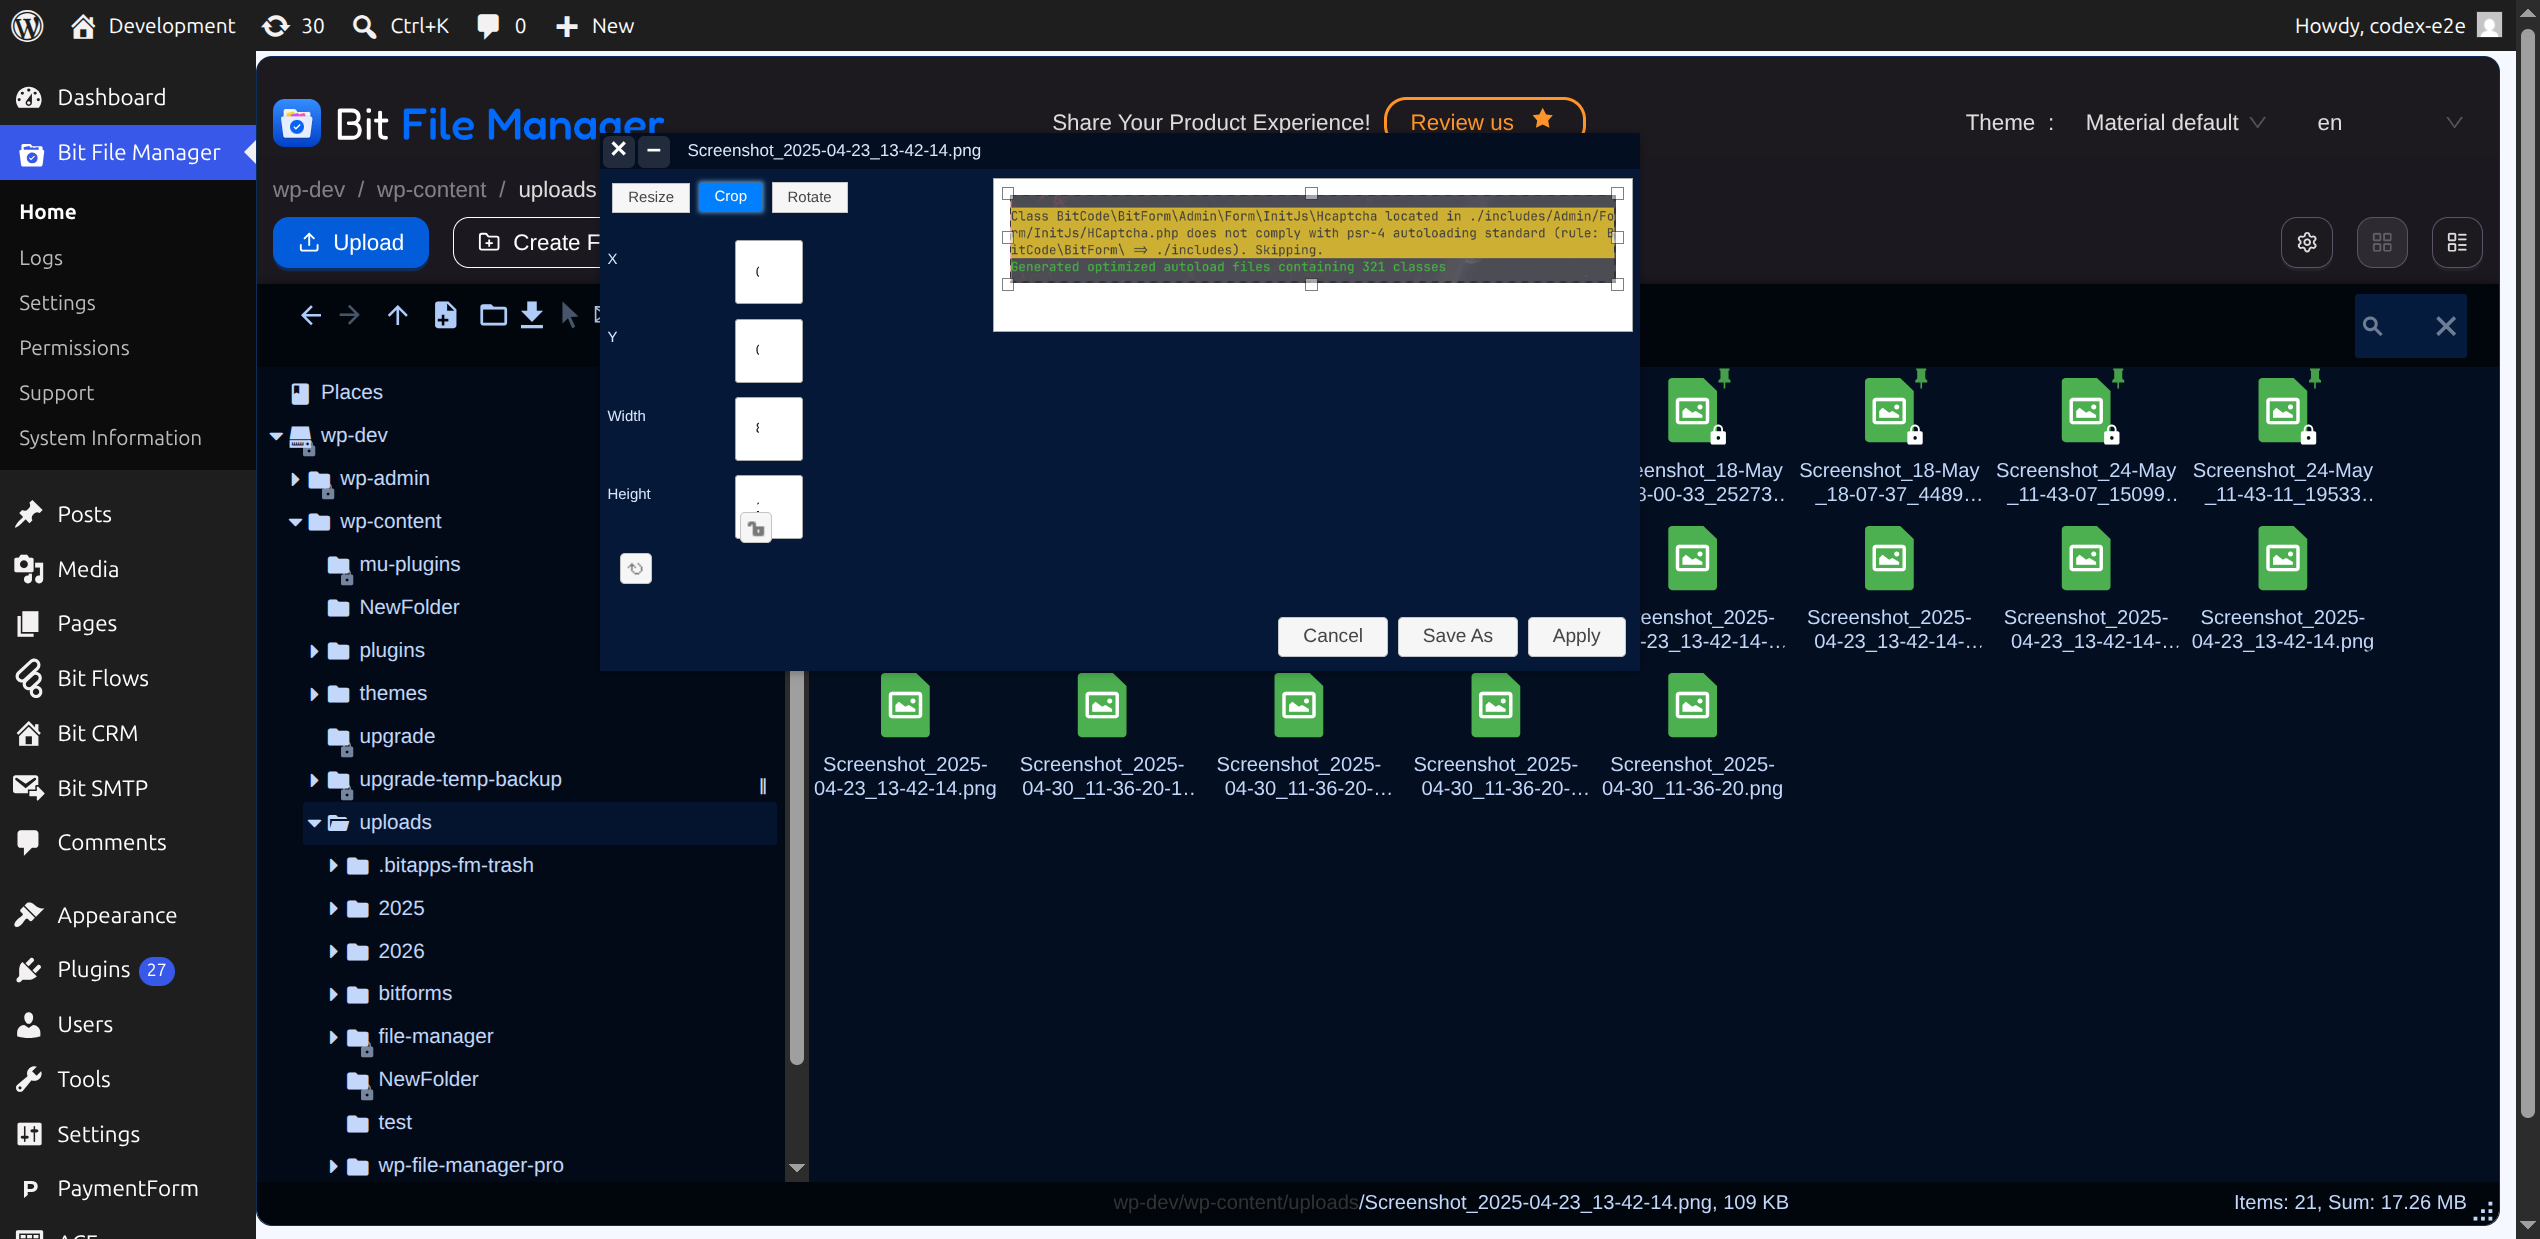The image size is (2540, 1239).
Task: Click the Apply button
Action: point(1576,636)
